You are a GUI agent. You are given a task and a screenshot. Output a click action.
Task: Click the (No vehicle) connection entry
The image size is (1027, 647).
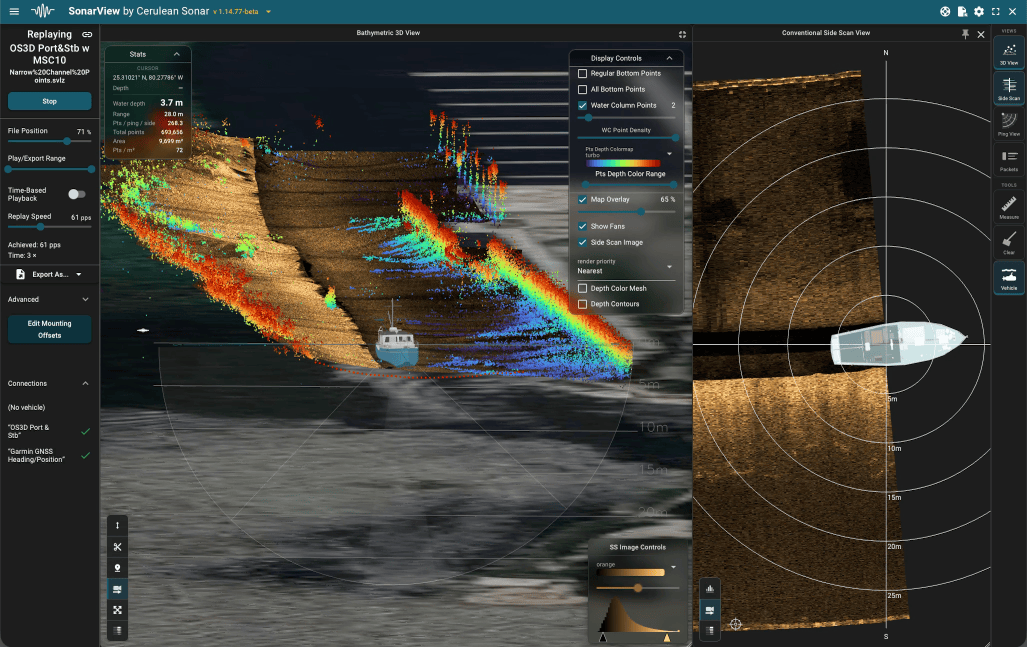[x=27, y=407]
